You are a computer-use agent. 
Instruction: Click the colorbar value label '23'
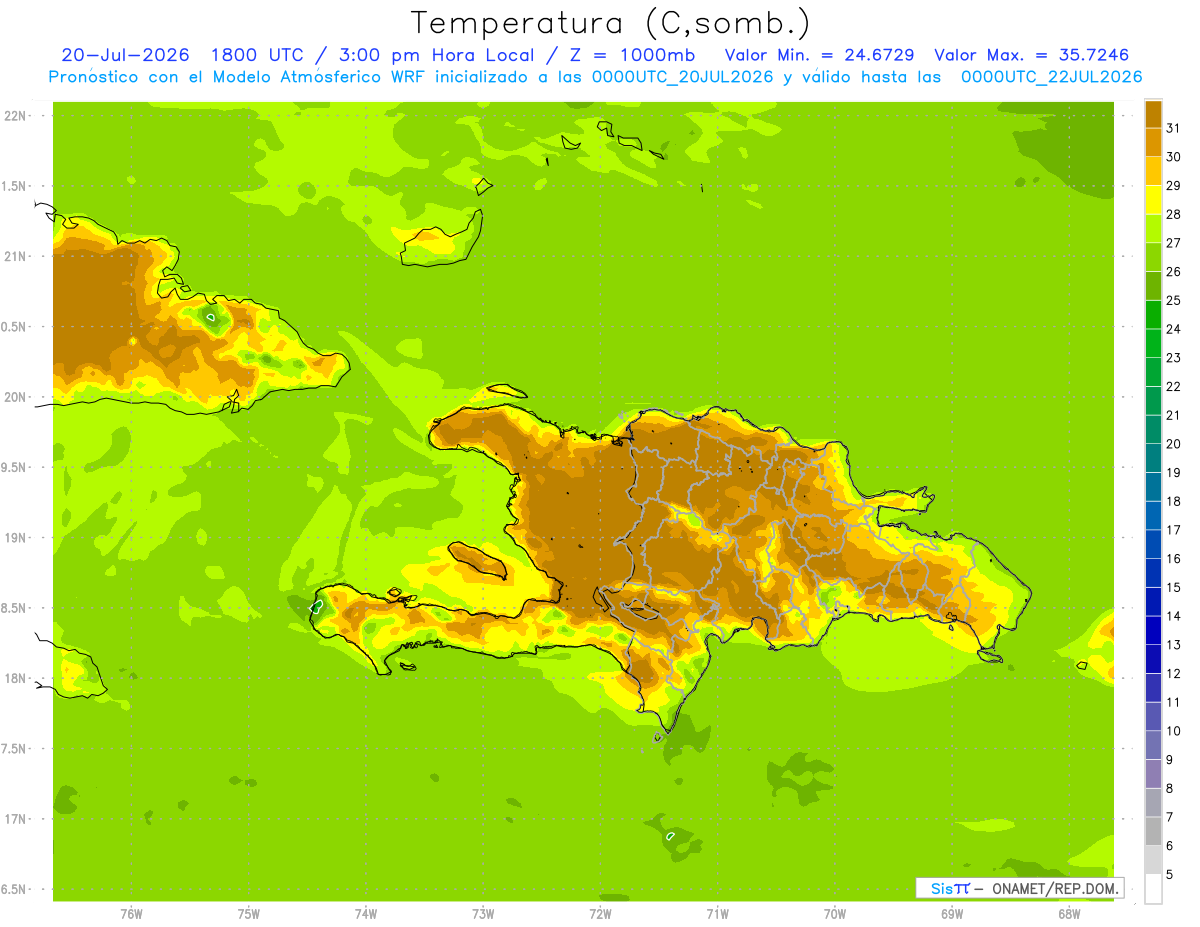[x=1174, y=358]
